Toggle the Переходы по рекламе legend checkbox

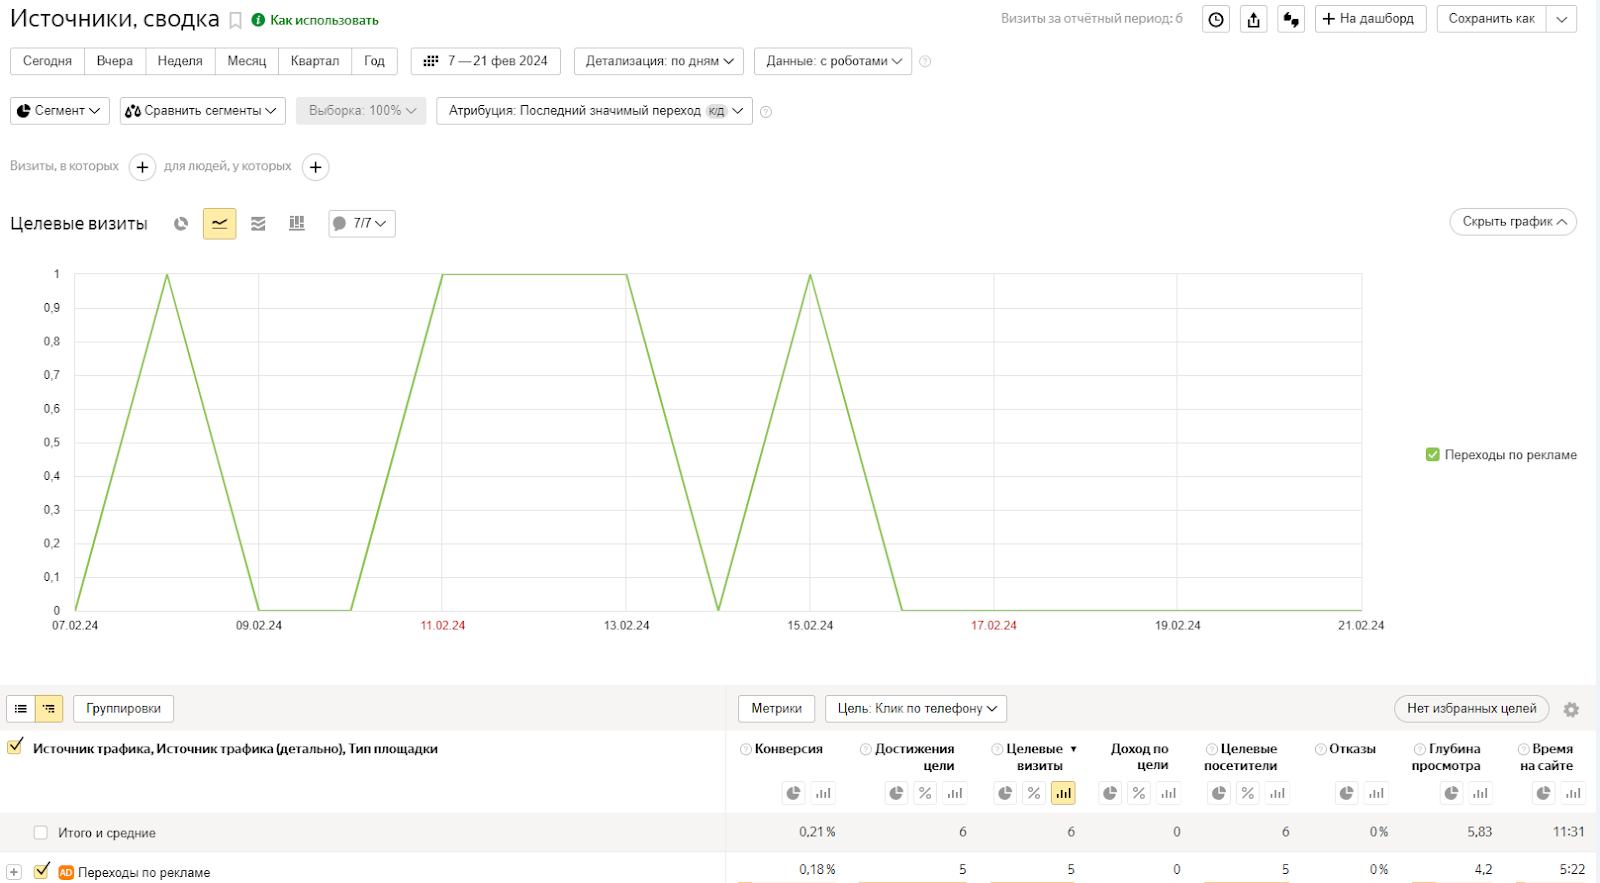(x=1432, y=455)
